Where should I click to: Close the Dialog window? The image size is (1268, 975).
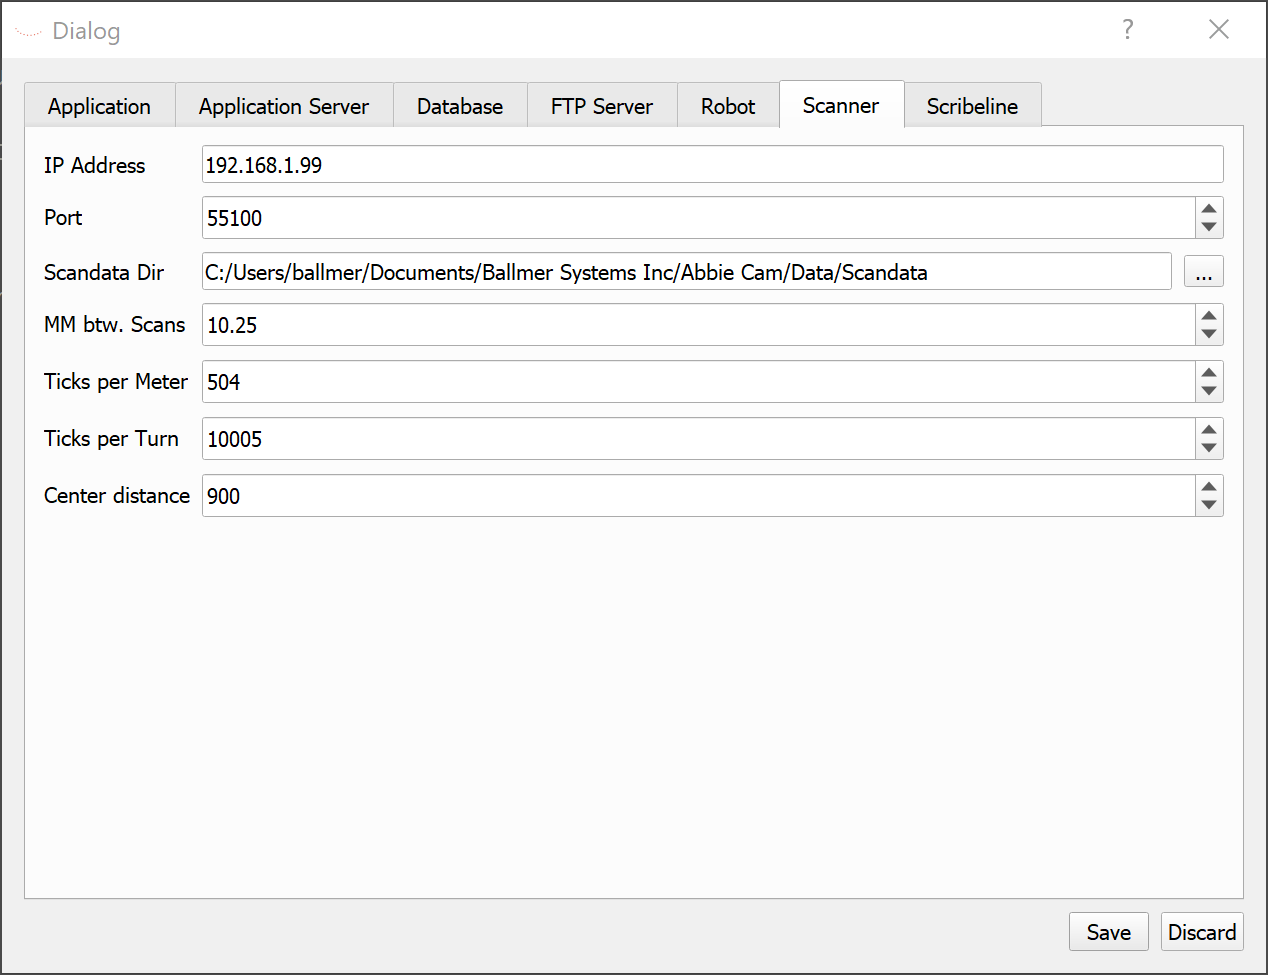click(1218, 29)
